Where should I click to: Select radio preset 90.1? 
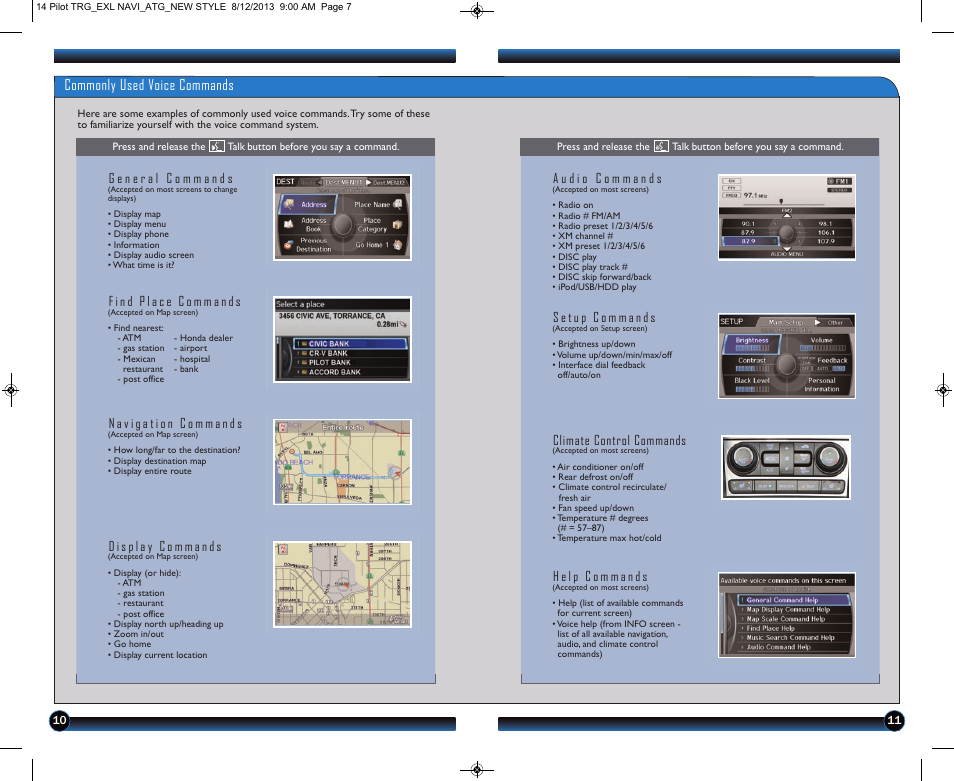click(748, 224)
